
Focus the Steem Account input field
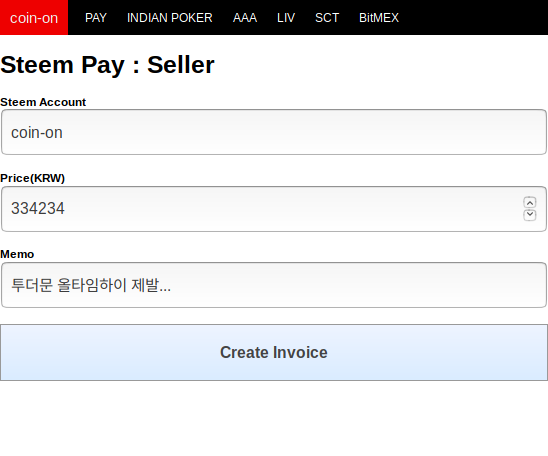point(274,132)
